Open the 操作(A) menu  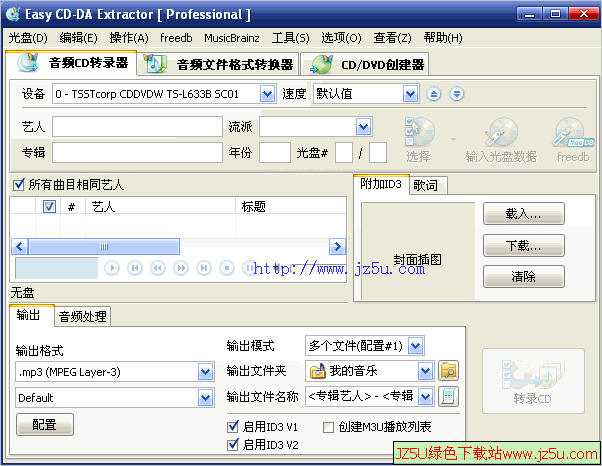coord(129,38)
